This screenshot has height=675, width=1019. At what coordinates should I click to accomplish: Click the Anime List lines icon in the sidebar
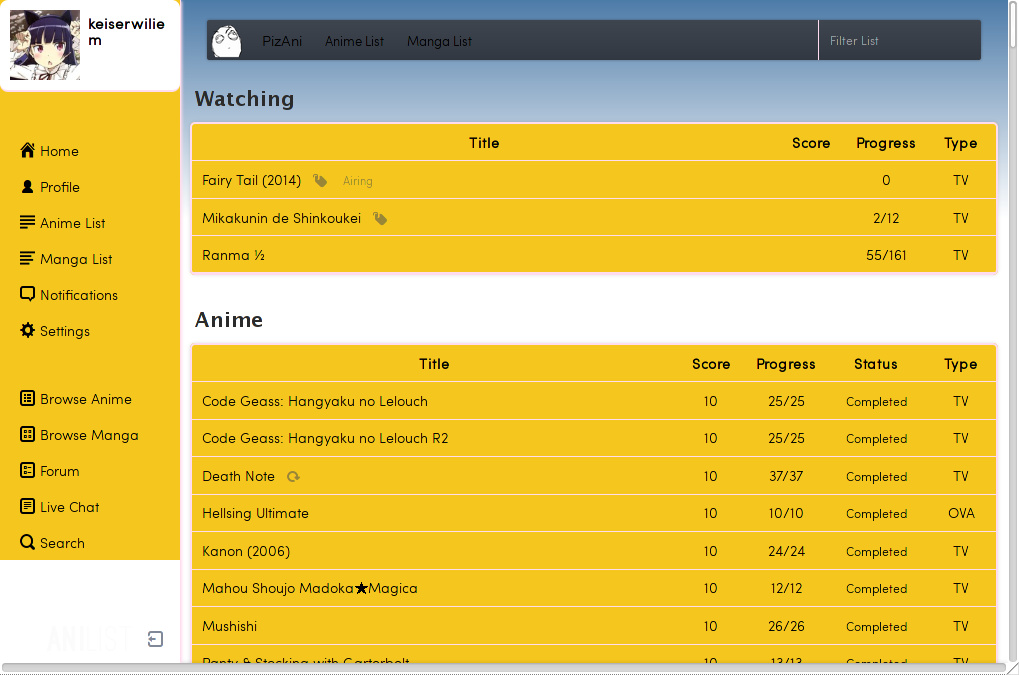pos(27,223)
